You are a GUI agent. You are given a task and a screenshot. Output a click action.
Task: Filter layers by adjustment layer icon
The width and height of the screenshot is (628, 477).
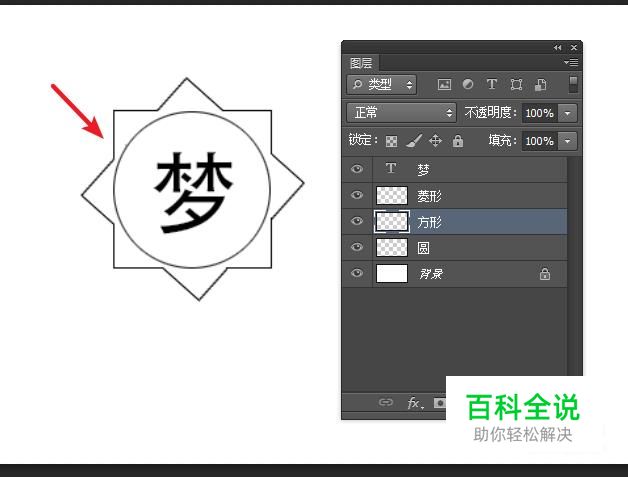[x=468, y=85]
